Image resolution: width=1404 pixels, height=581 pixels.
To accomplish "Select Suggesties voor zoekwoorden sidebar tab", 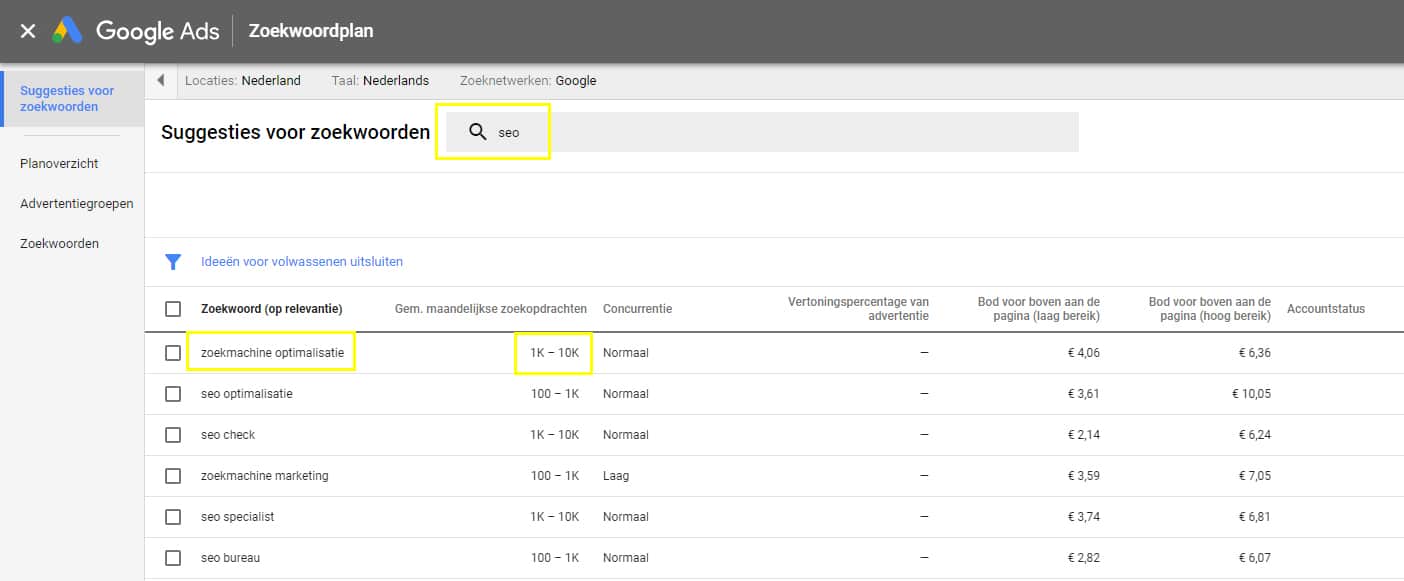I will tap(67, 98).
